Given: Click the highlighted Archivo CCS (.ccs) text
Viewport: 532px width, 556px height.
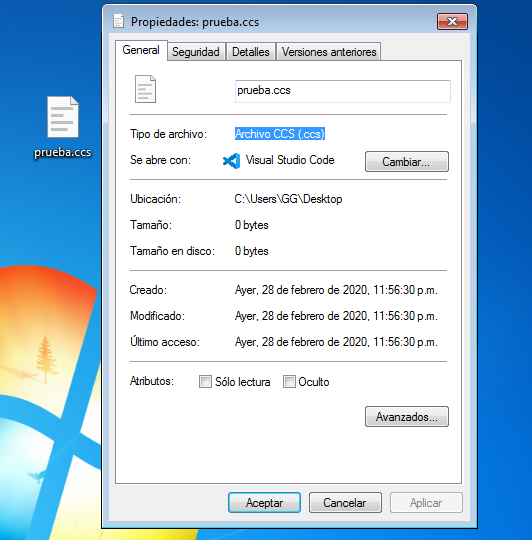Looking at the screenshot, I should click(280, 134).
